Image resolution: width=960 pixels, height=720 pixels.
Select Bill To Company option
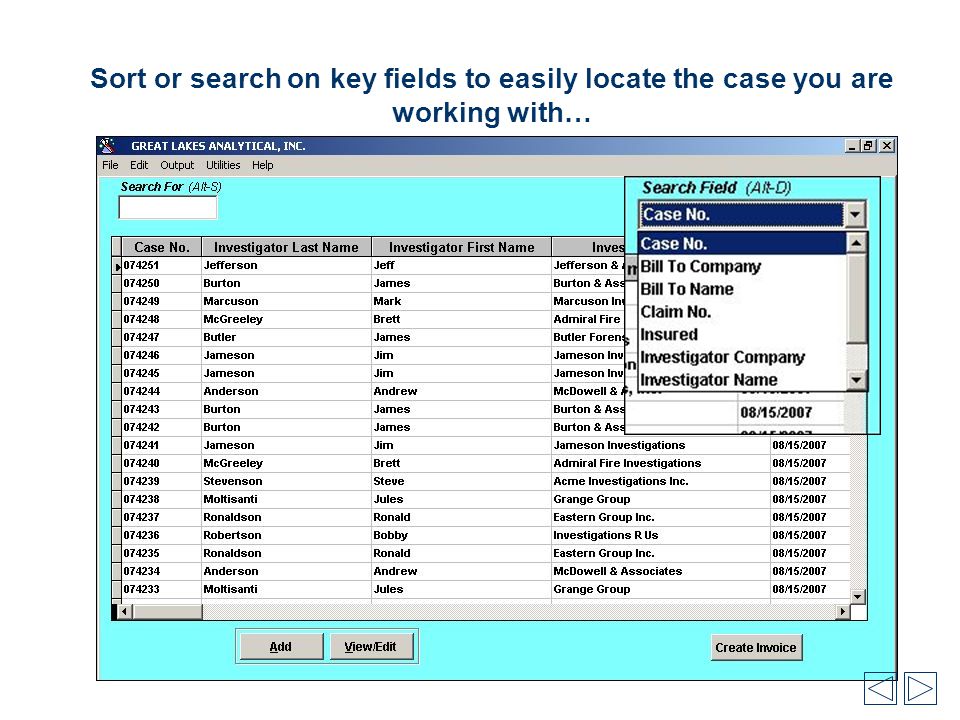point(742,266)
